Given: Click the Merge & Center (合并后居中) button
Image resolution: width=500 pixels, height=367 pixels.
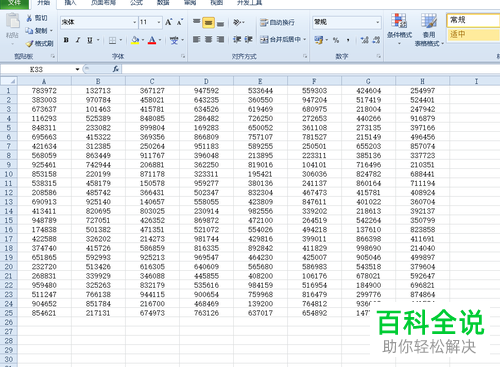Looking at the screenshot, I should (x=281, y=40).
